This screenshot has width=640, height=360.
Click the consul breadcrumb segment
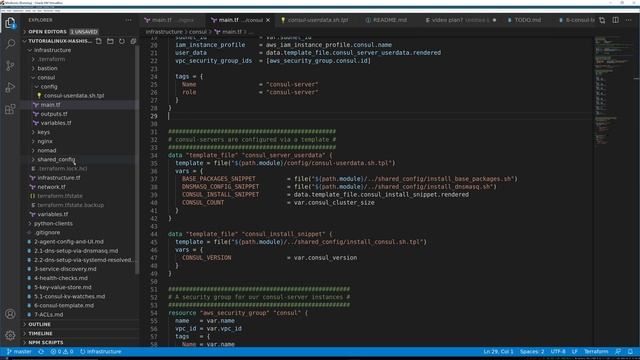tap(198, 31)
